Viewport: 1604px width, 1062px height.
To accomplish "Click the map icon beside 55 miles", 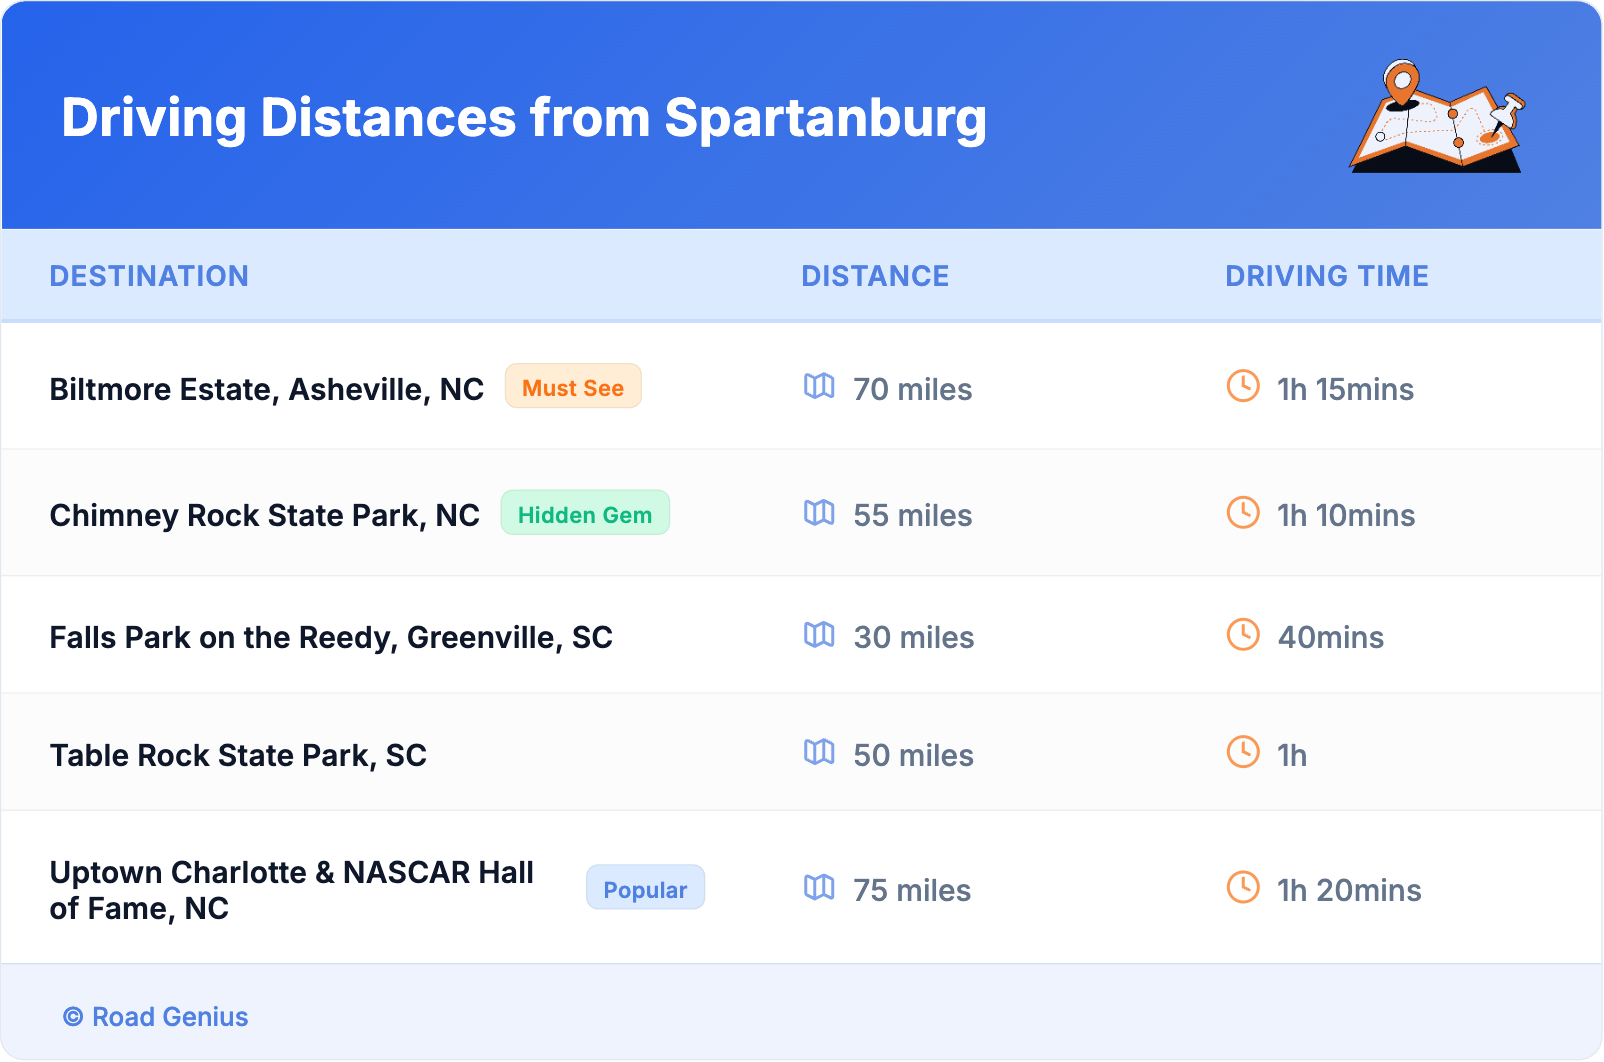I will tap(819, 513).
